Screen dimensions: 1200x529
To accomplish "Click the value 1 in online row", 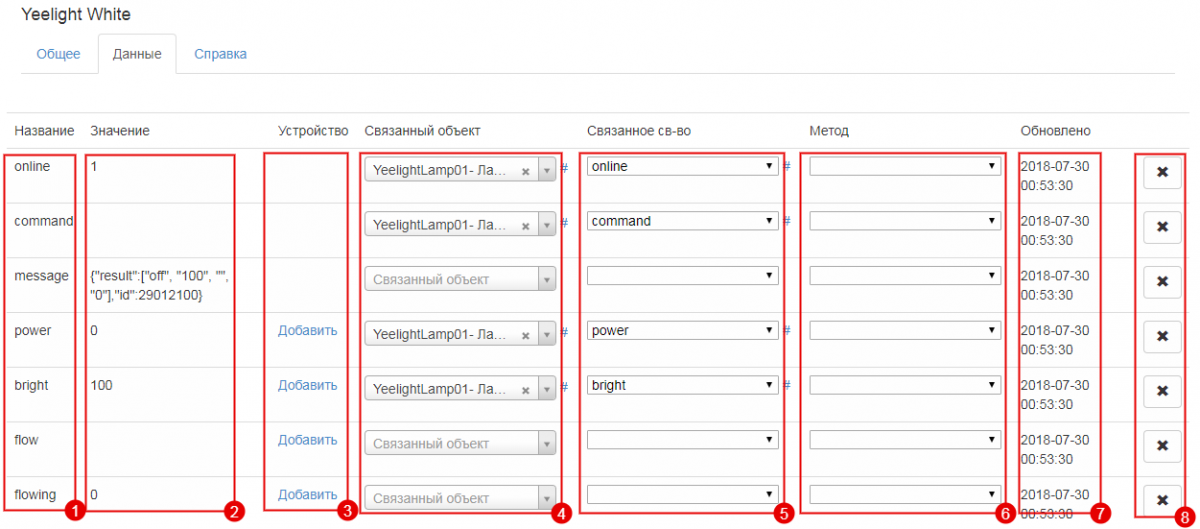I will [94, 166].
